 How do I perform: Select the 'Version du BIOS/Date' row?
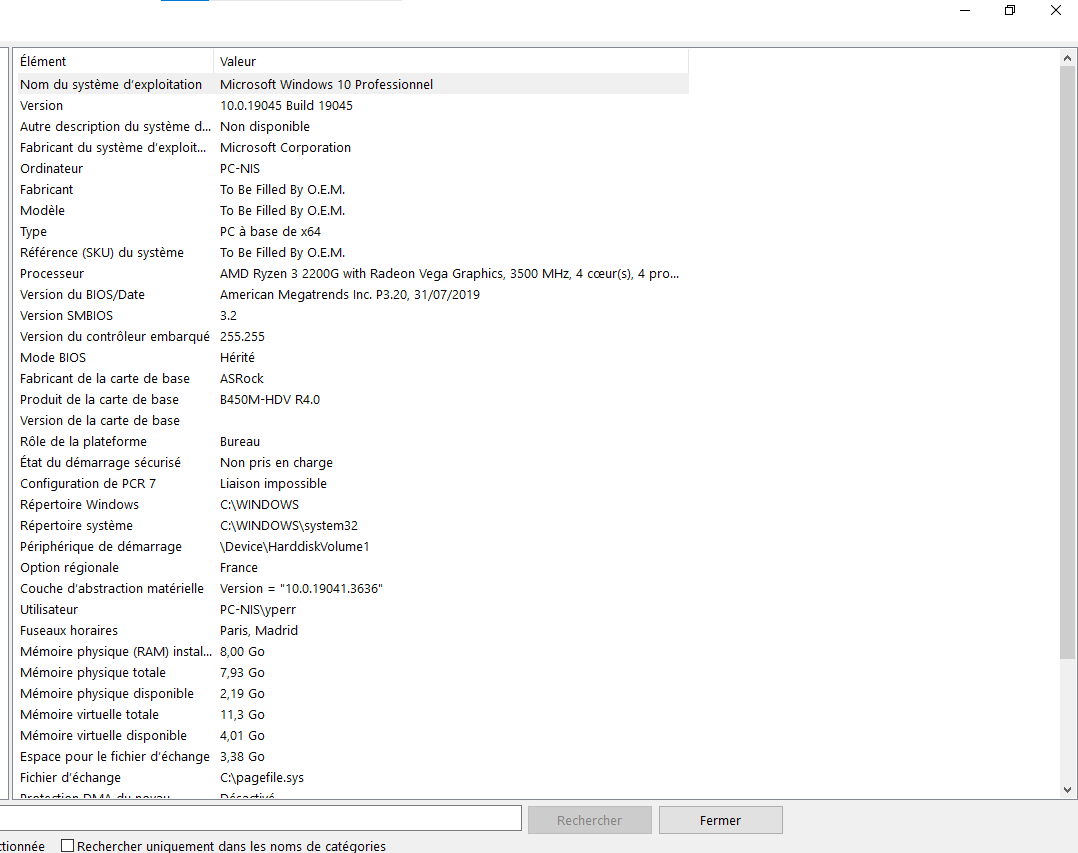tap(82, 295)
